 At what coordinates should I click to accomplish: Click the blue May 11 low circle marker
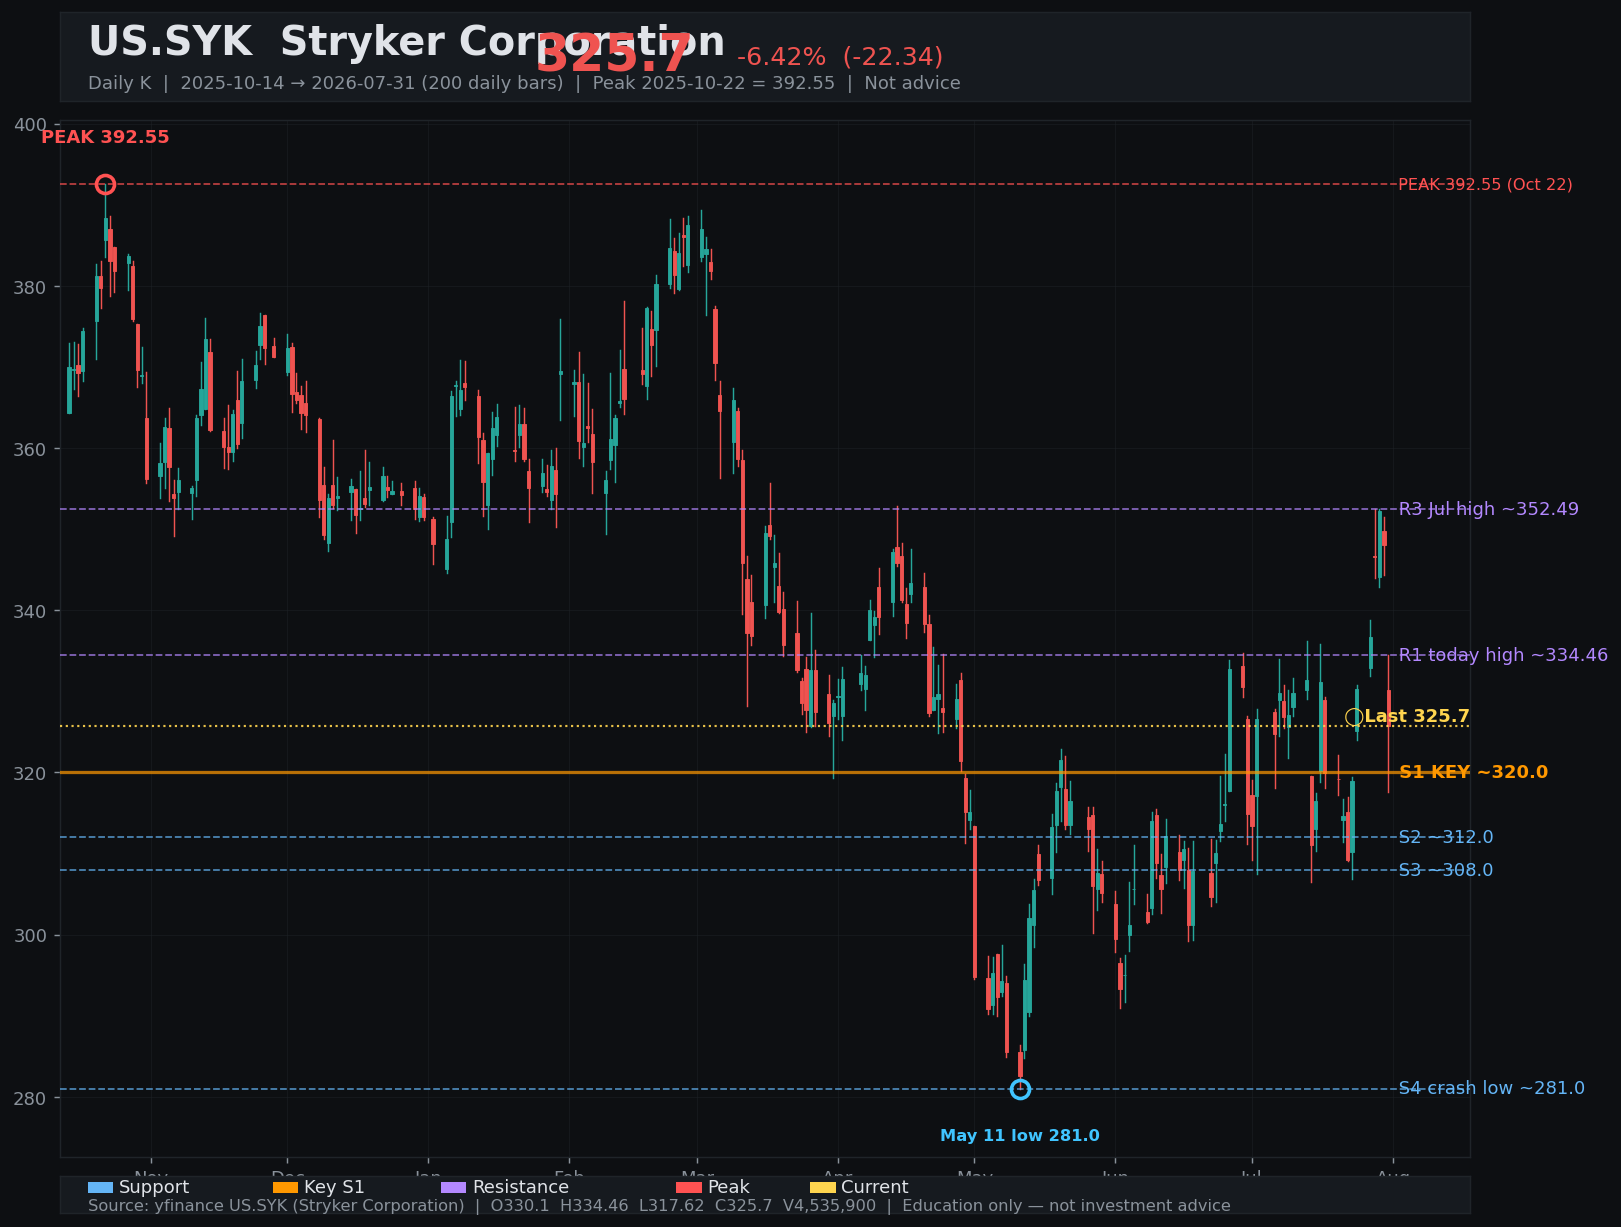[x=1020, y=1089]
